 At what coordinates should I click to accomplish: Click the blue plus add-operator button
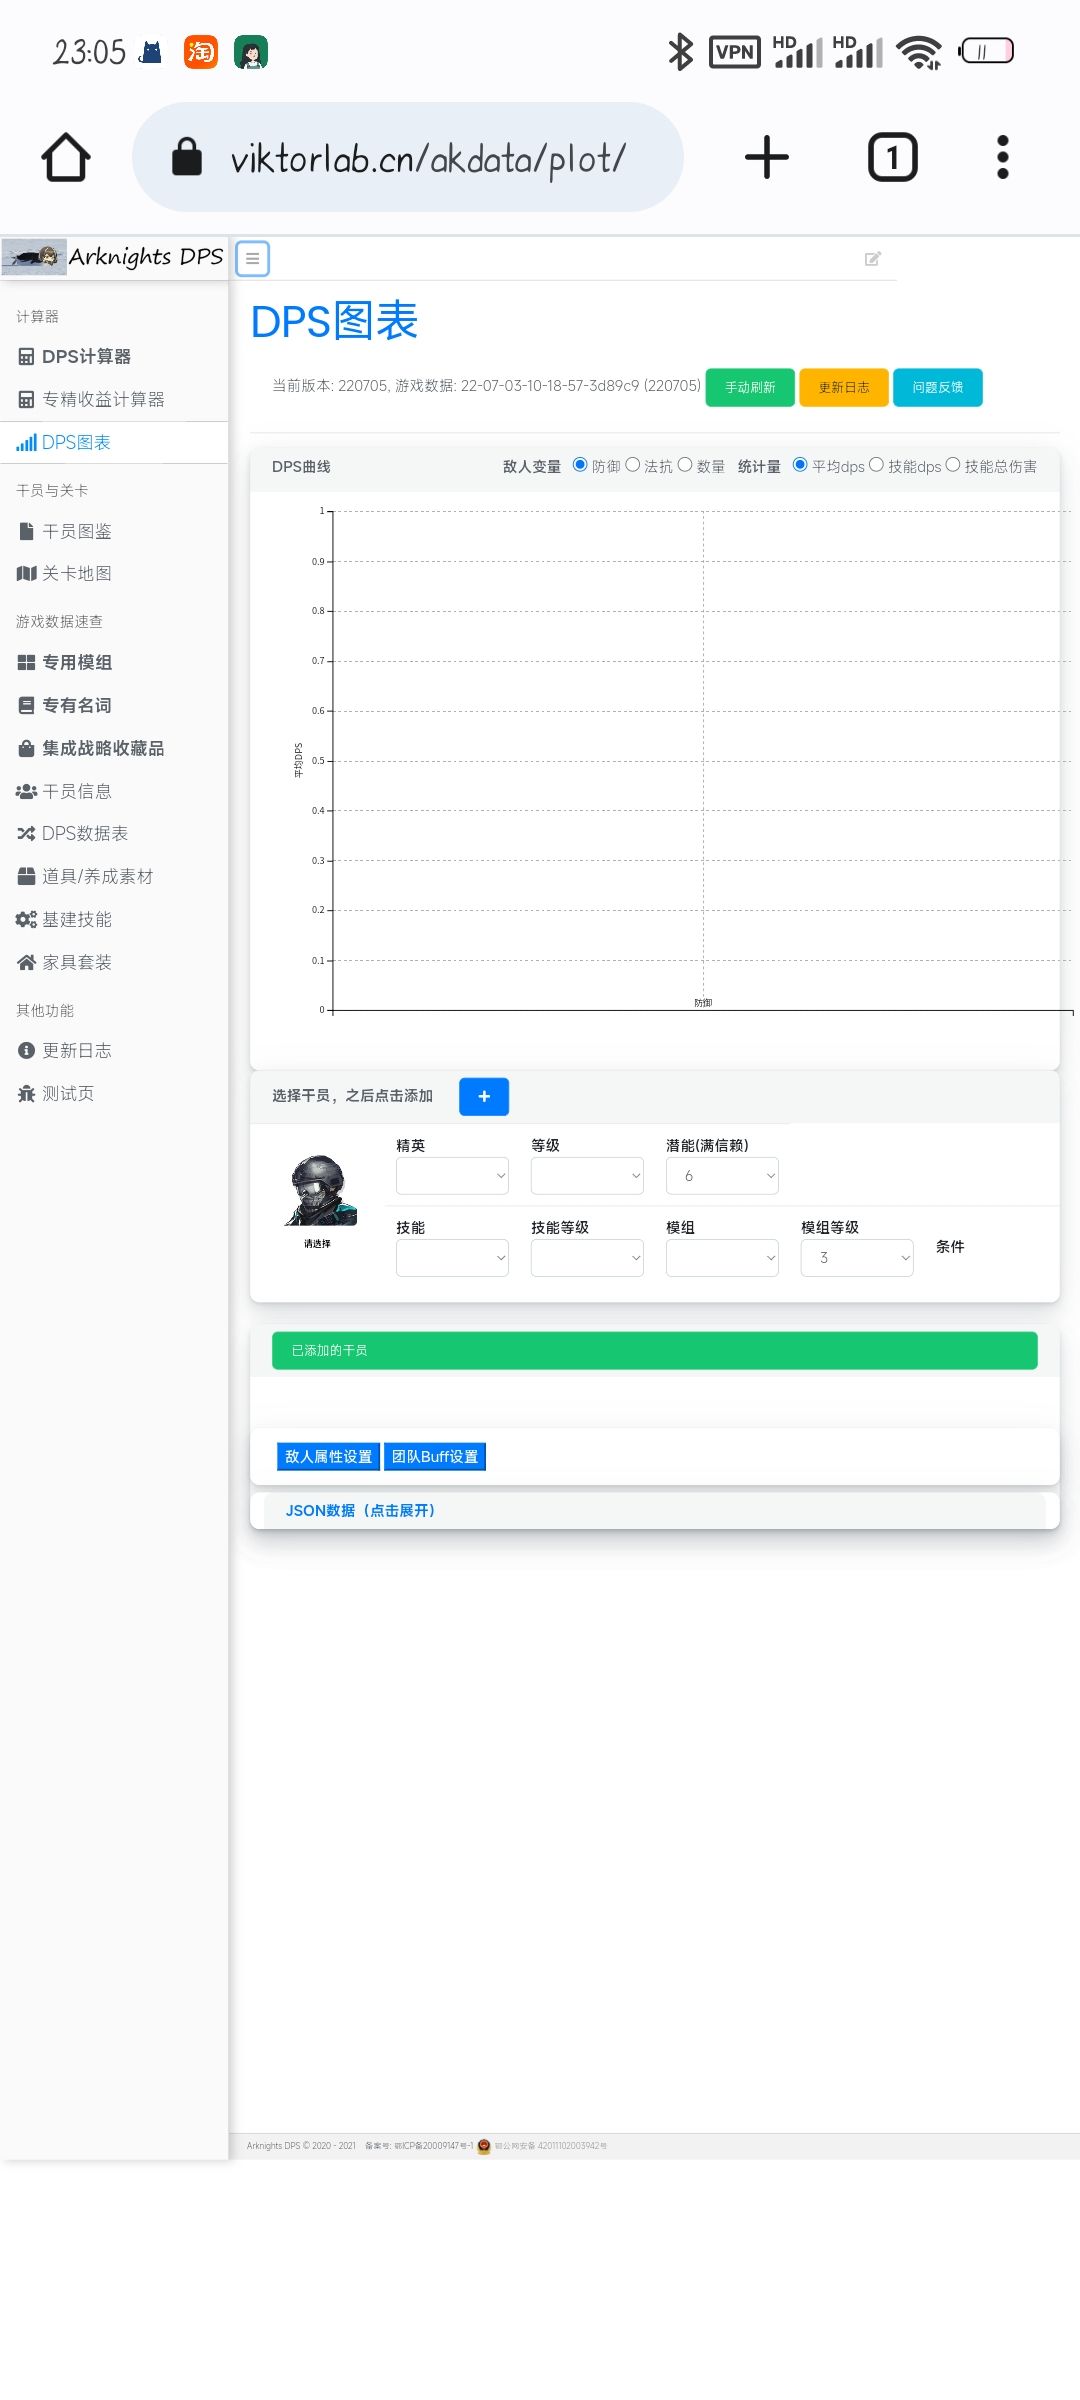click(x=484, y=1097)
